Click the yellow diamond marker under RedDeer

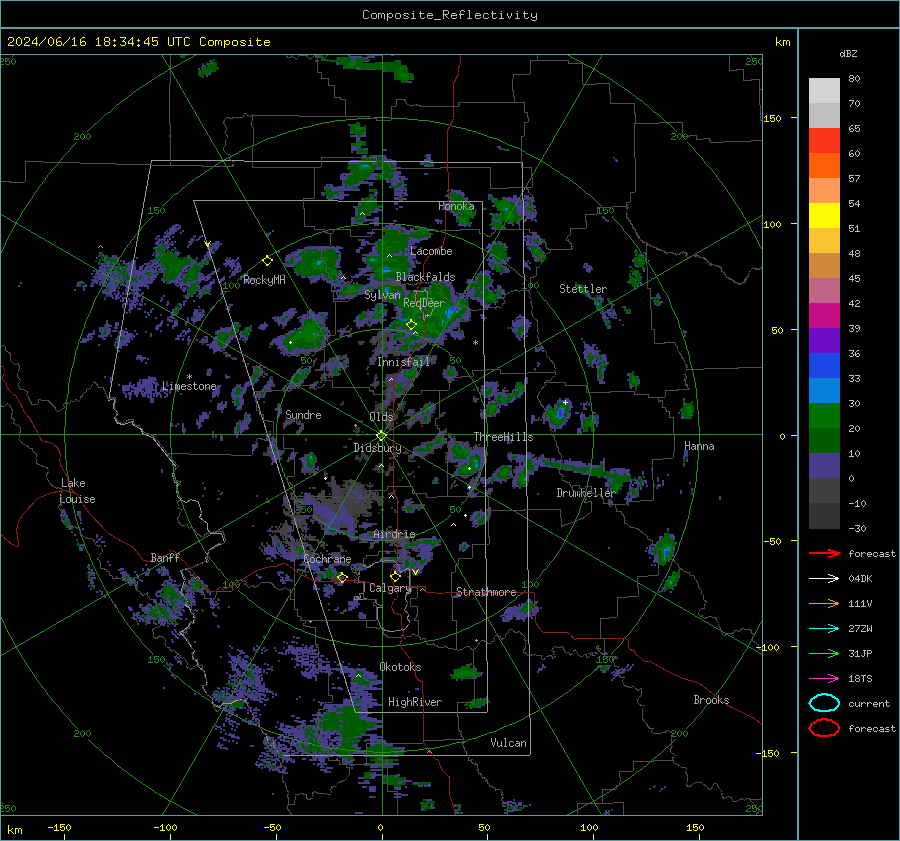coord(411,325)
